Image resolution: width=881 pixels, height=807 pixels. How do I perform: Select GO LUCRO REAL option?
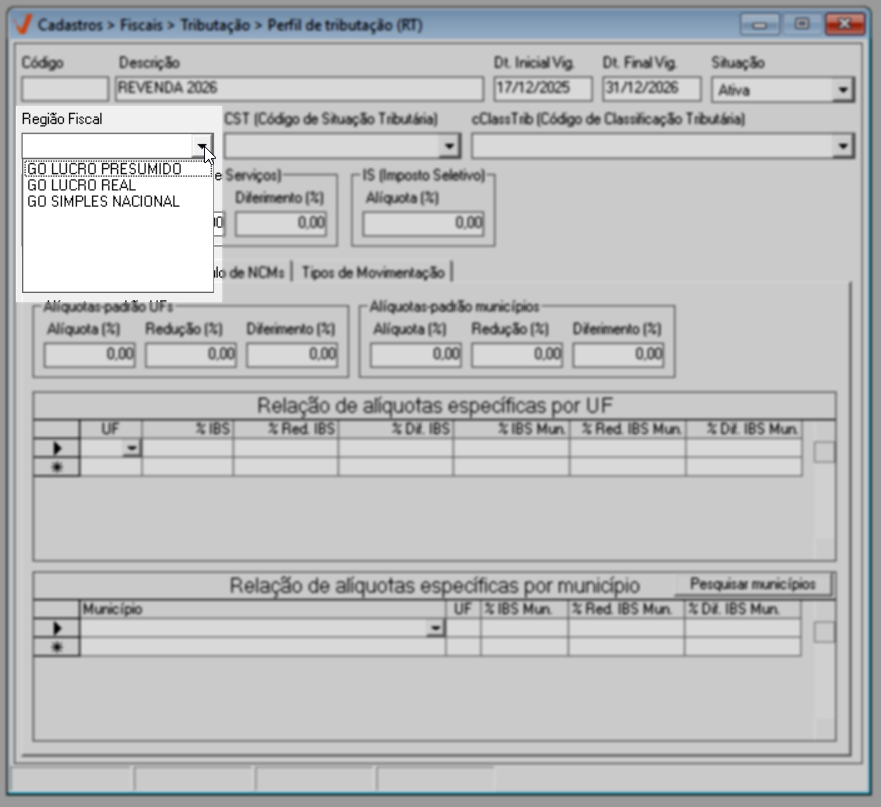click(81, 185)
